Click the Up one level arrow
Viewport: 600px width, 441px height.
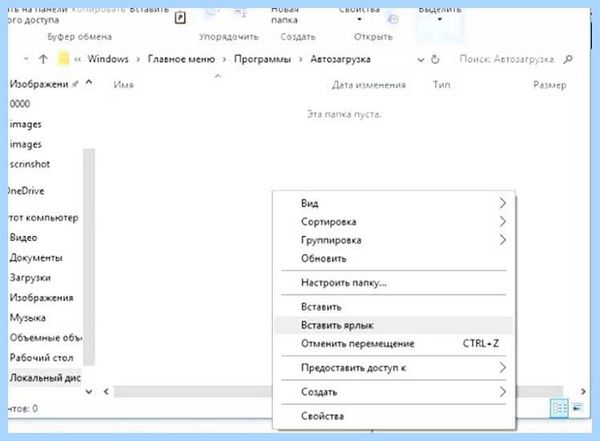[x=43, y=59]
